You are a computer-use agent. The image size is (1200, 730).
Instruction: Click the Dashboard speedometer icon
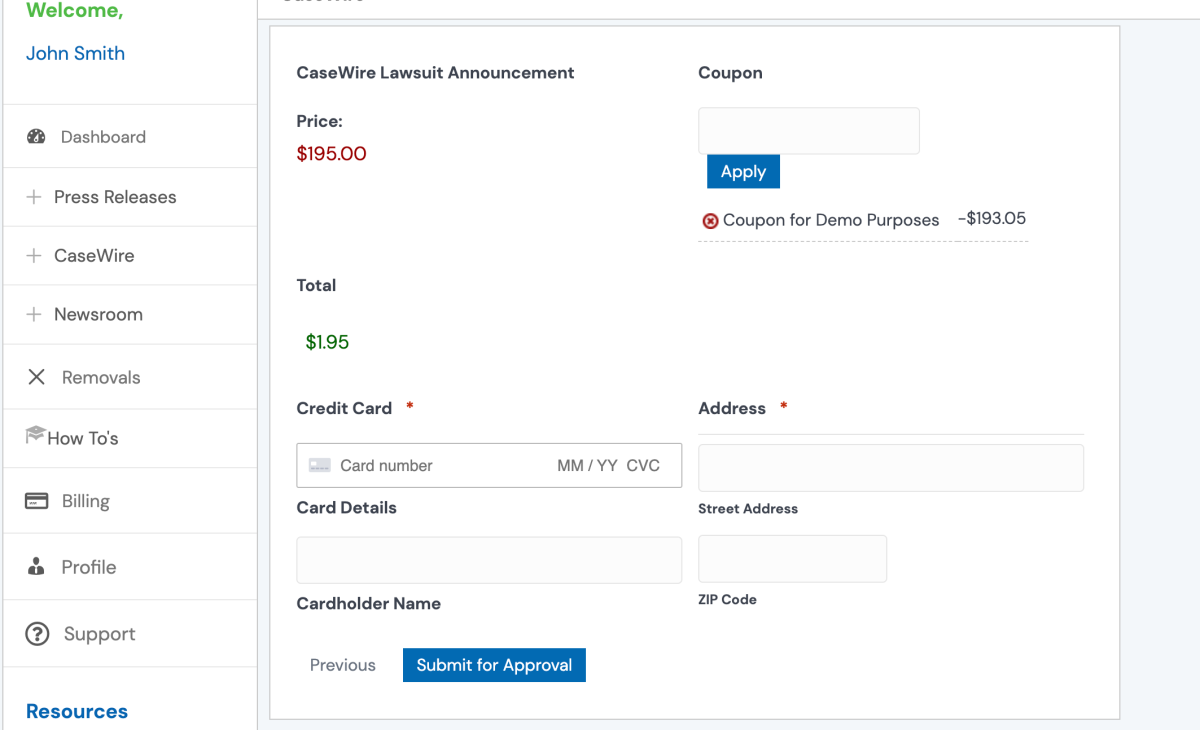(37, 136)
